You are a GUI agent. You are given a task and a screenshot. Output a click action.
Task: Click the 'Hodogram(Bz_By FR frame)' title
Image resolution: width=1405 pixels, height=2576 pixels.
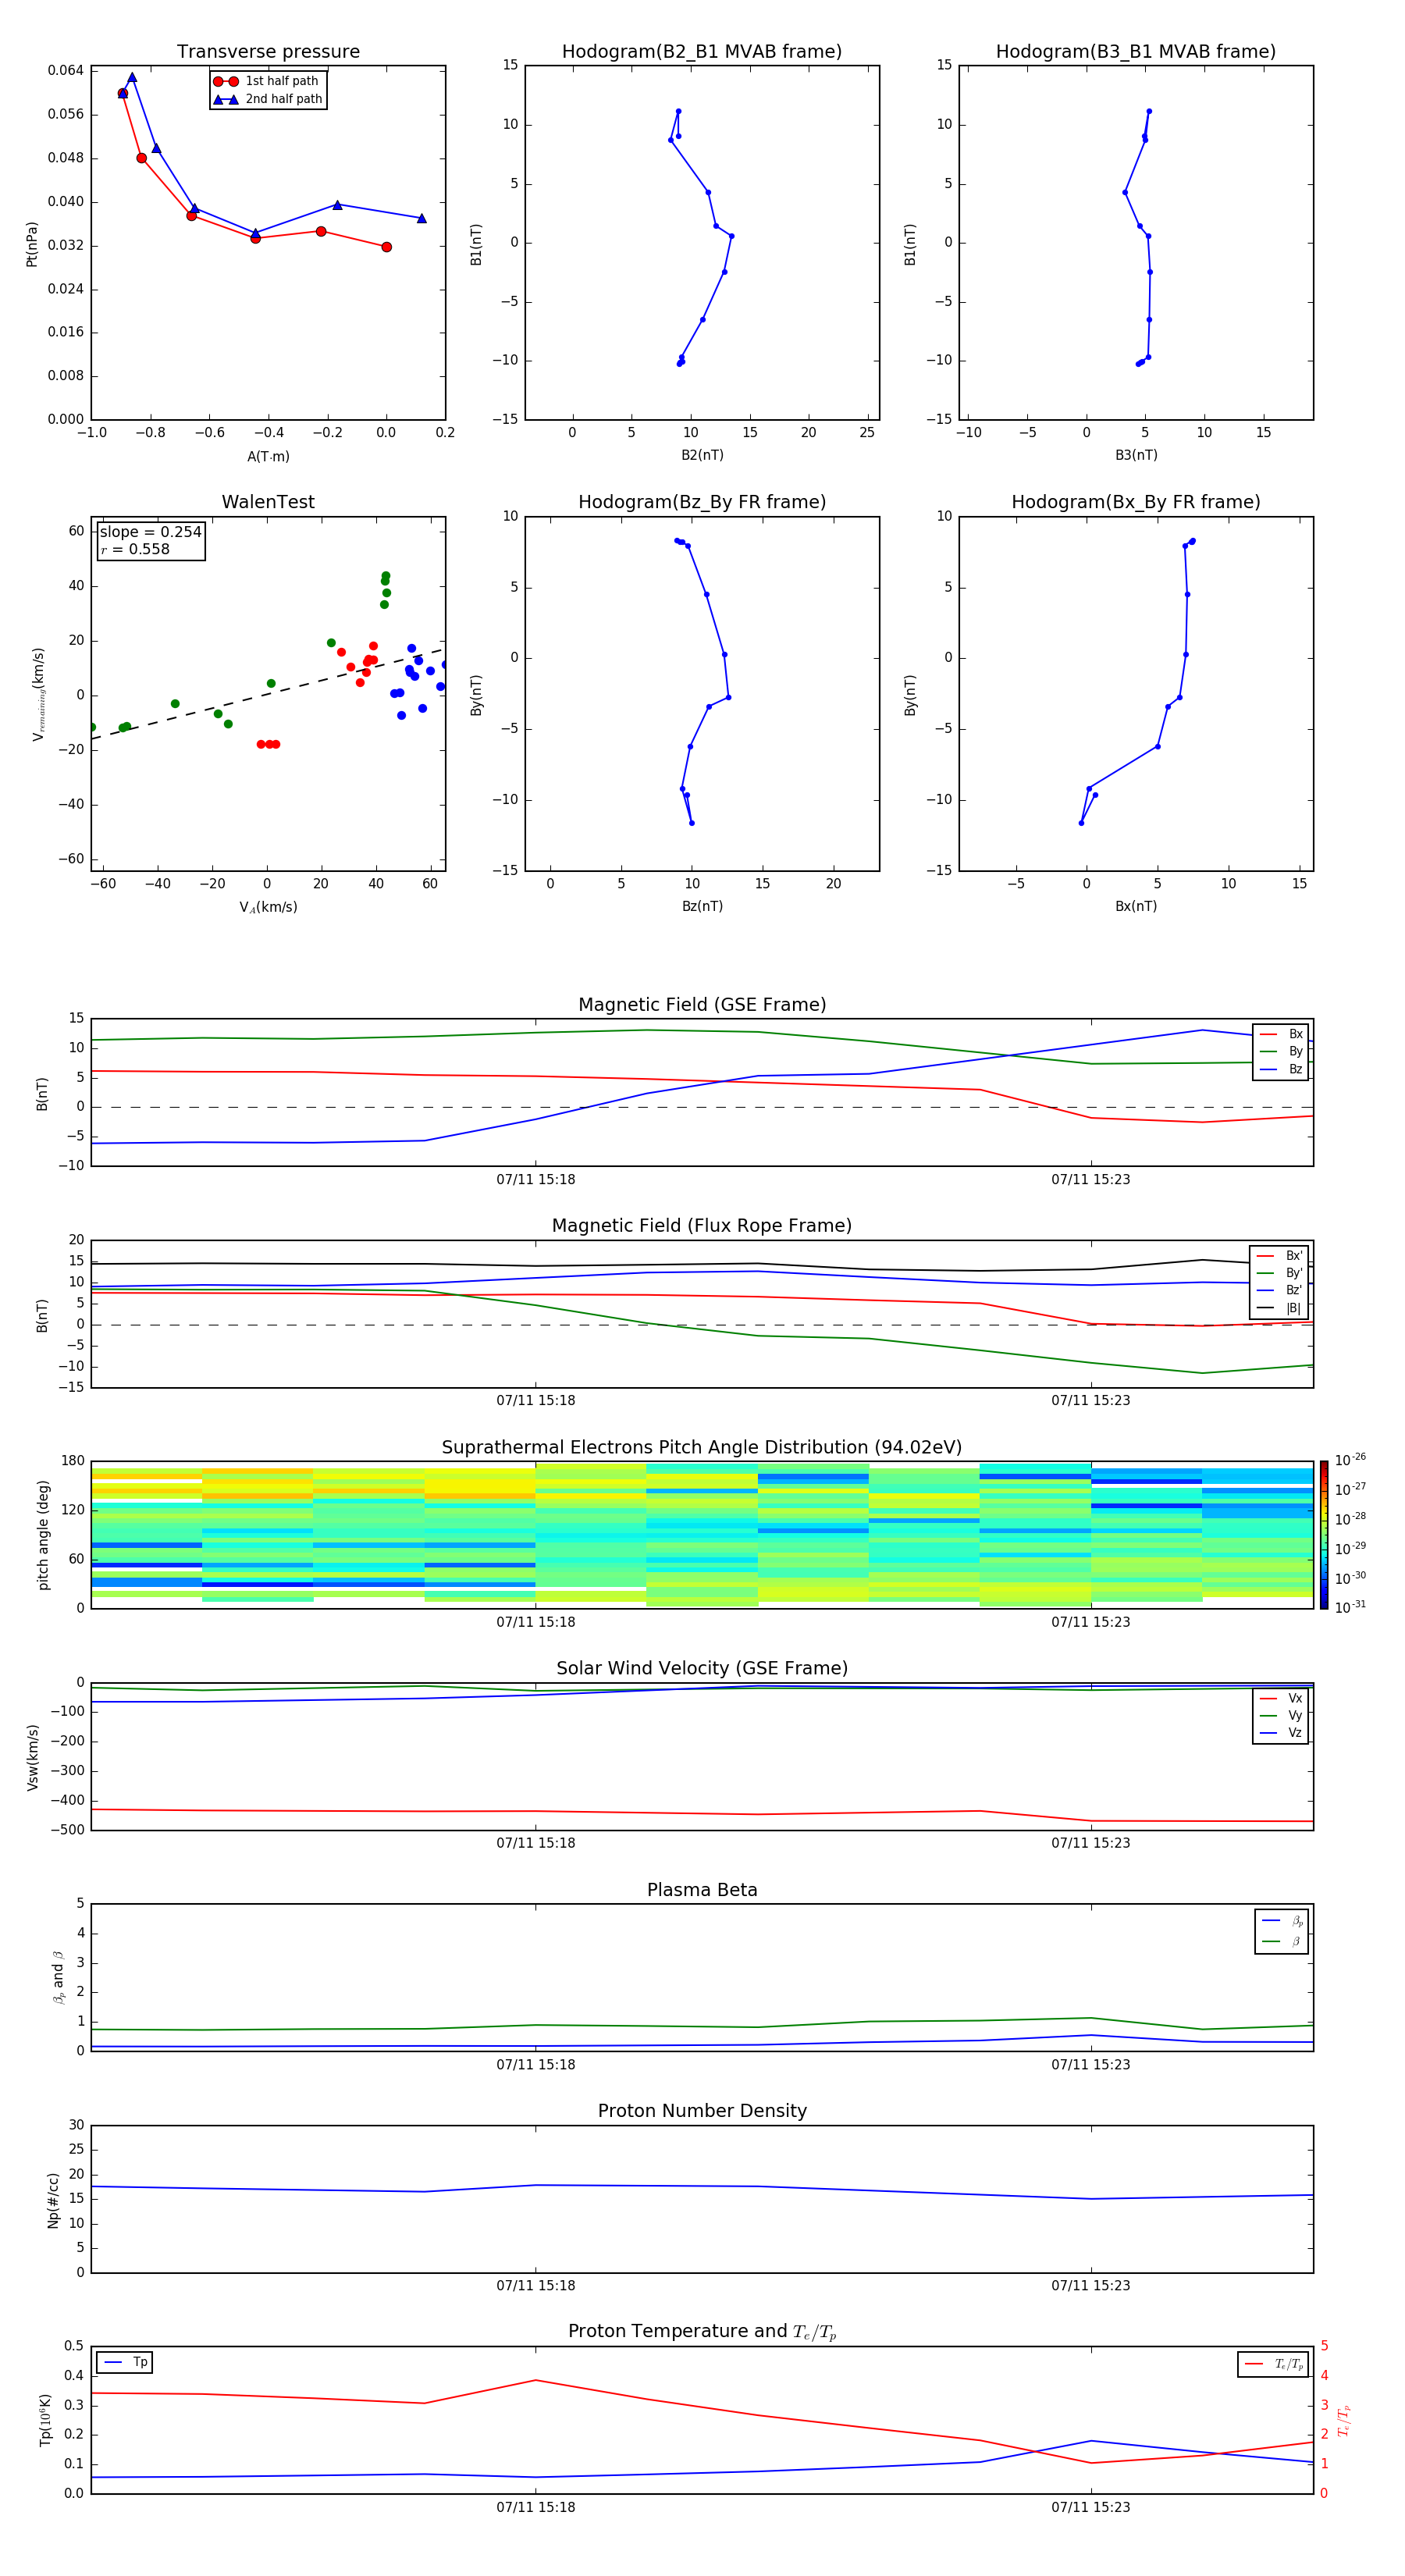(x=702, y=502)
